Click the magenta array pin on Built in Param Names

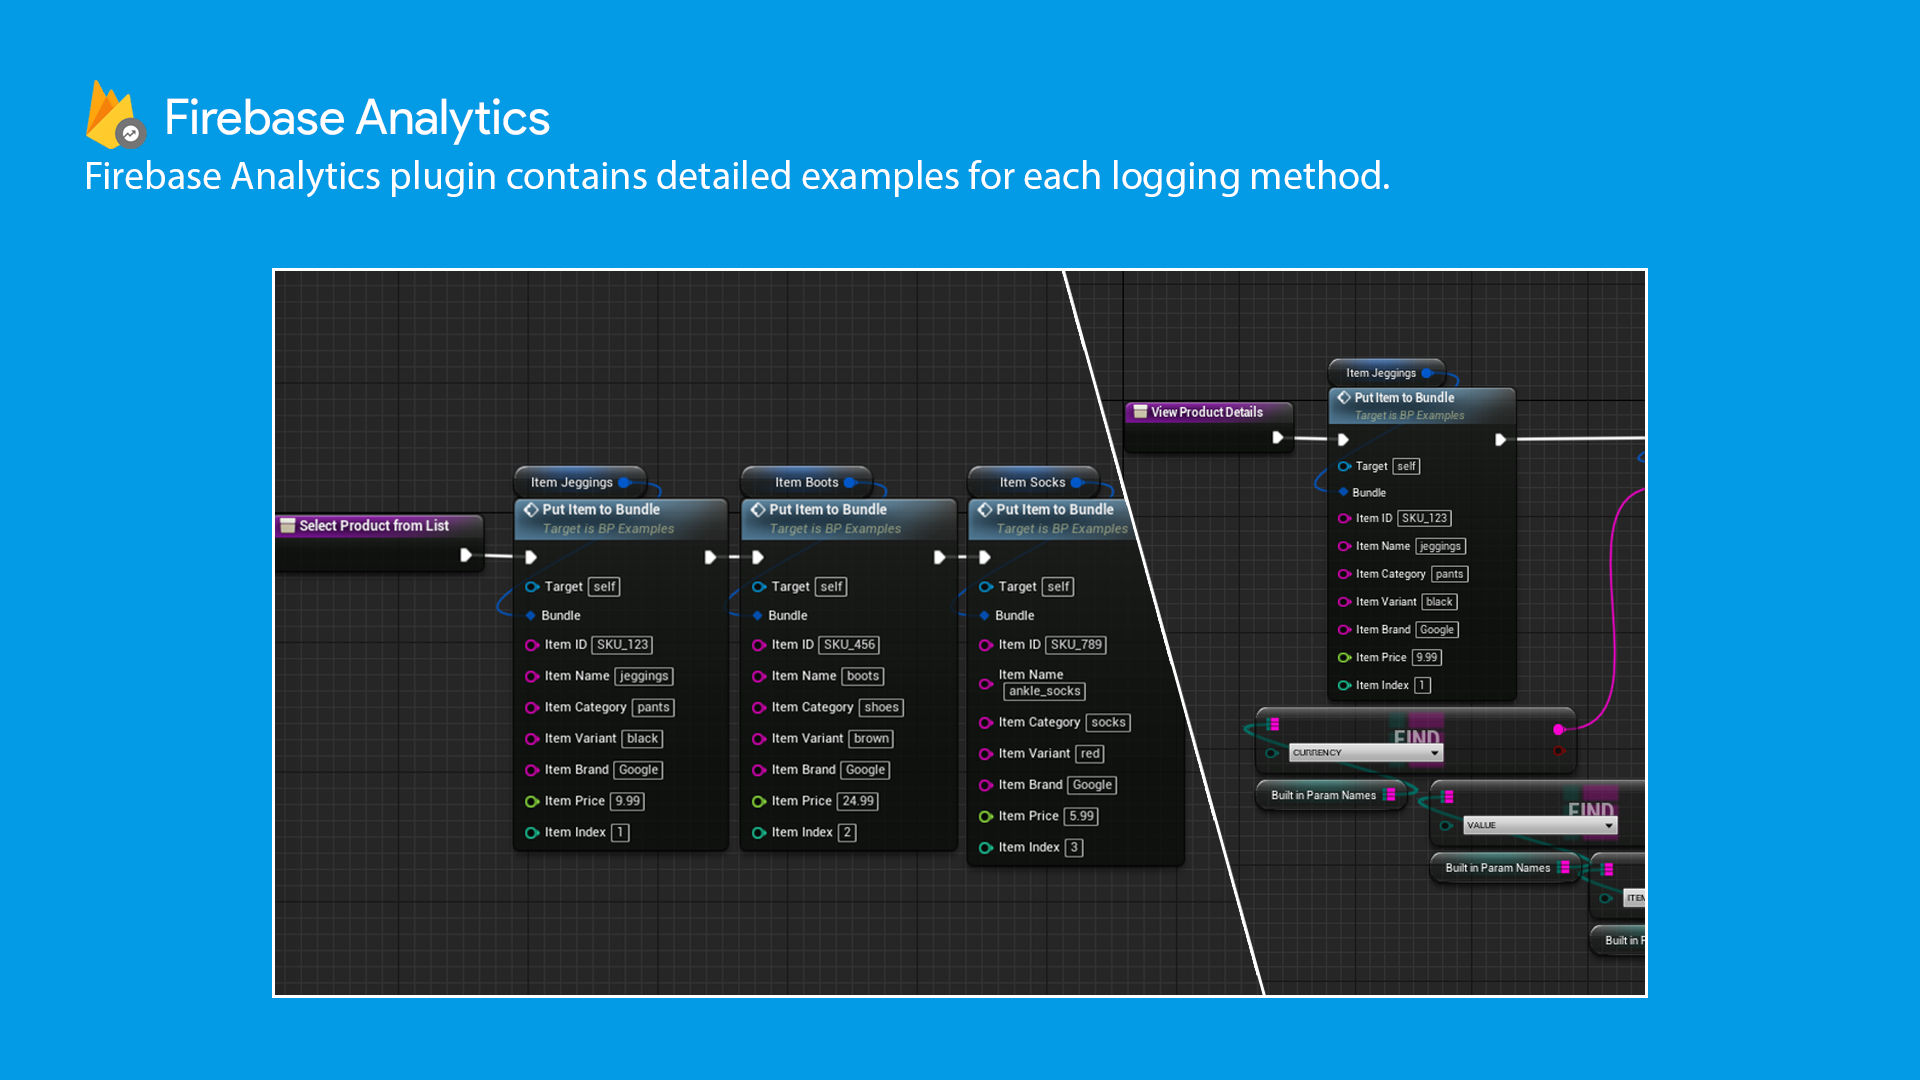1392,795
